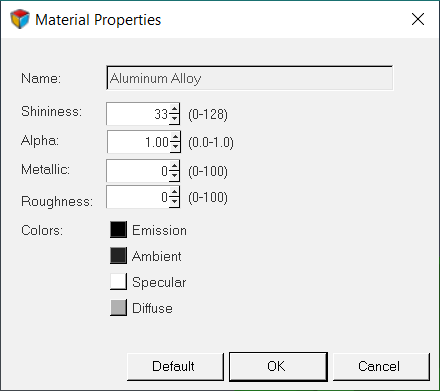Open the Emission color swatch

point(118,229)
